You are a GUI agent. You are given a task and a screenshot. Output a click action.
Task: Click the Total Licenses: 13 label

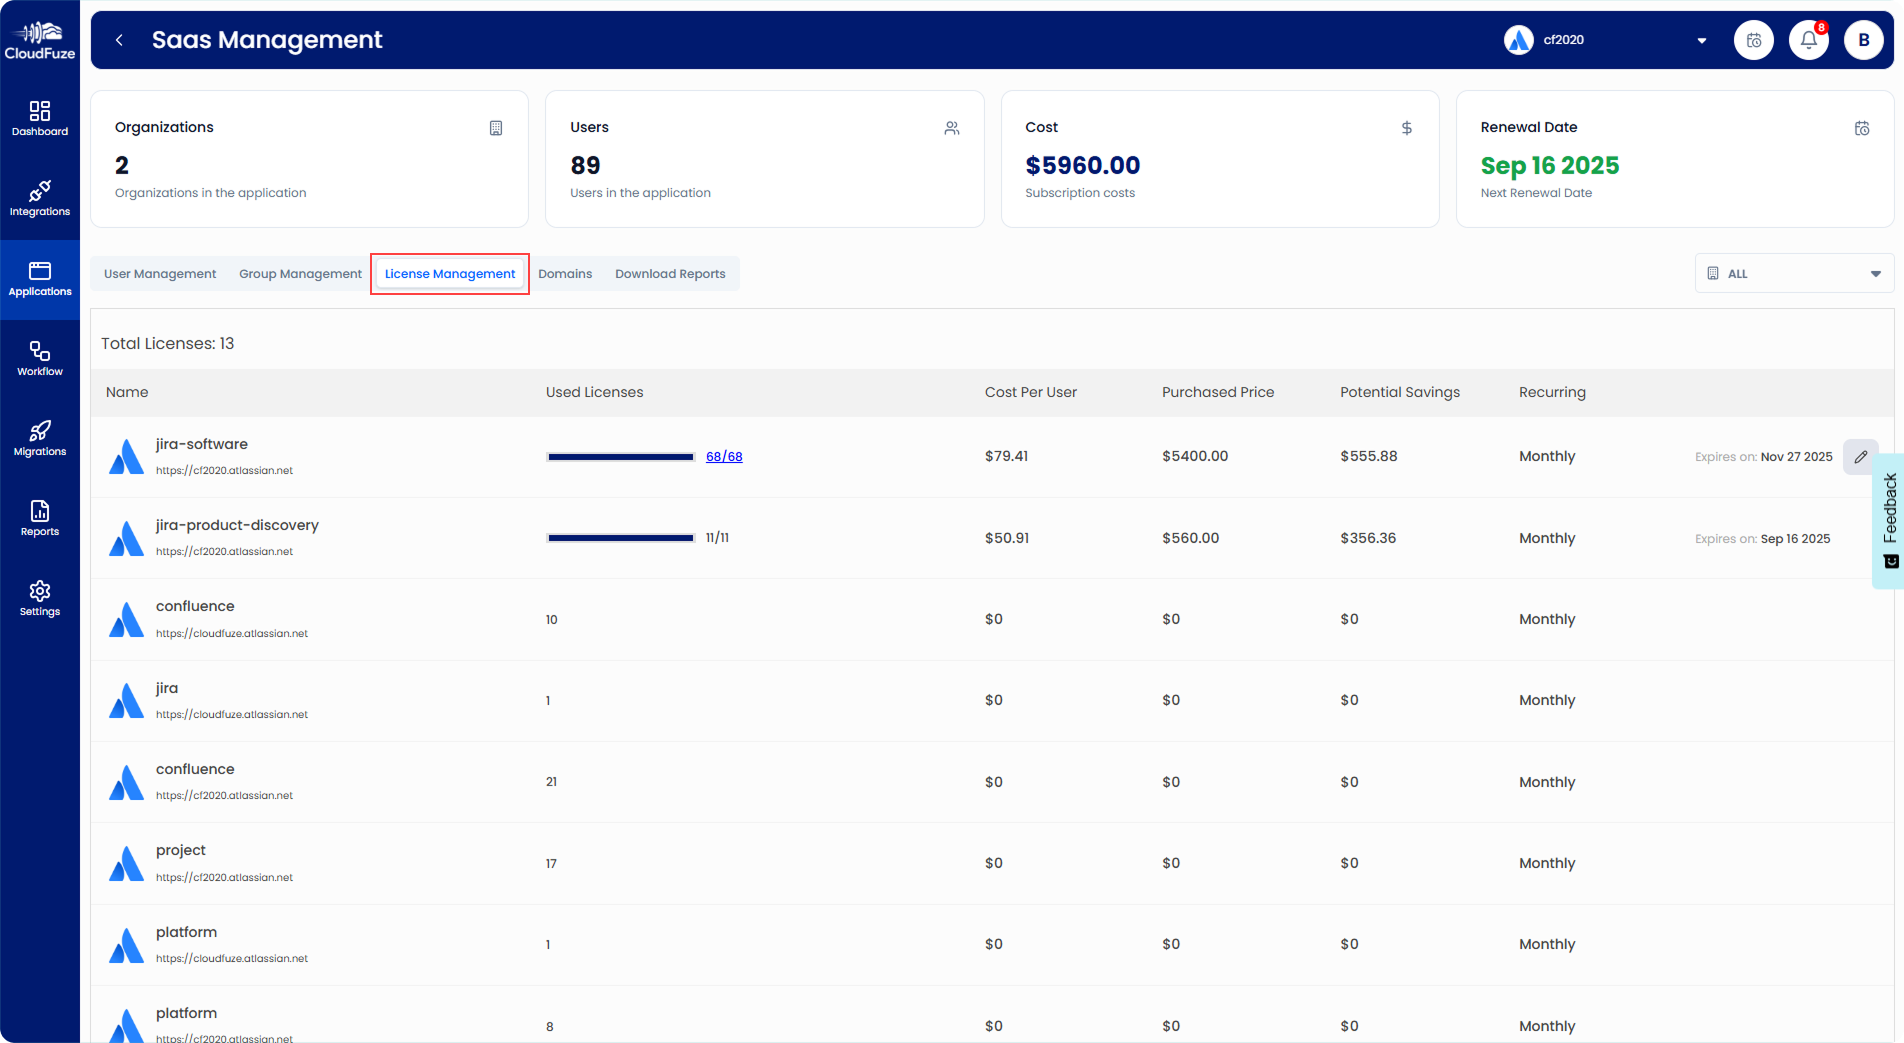point(168,343)
